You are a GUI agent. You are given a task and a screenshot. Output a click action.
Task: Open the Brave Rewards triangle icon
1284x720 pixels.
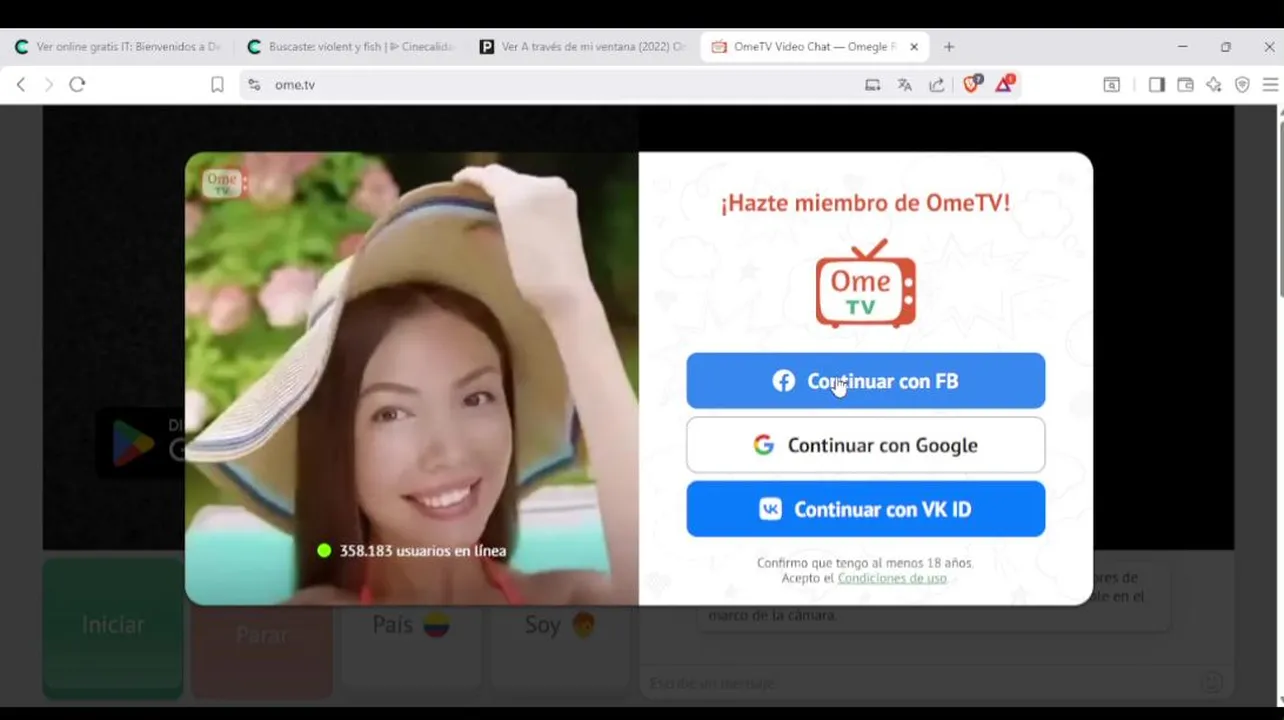(x=1004, y=84)
